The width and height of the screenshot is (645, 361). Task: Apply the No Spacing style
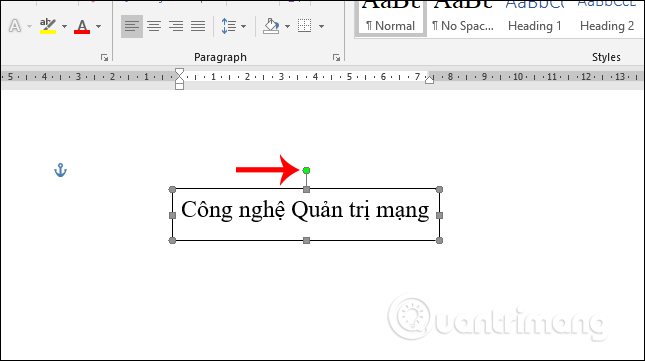463,19
